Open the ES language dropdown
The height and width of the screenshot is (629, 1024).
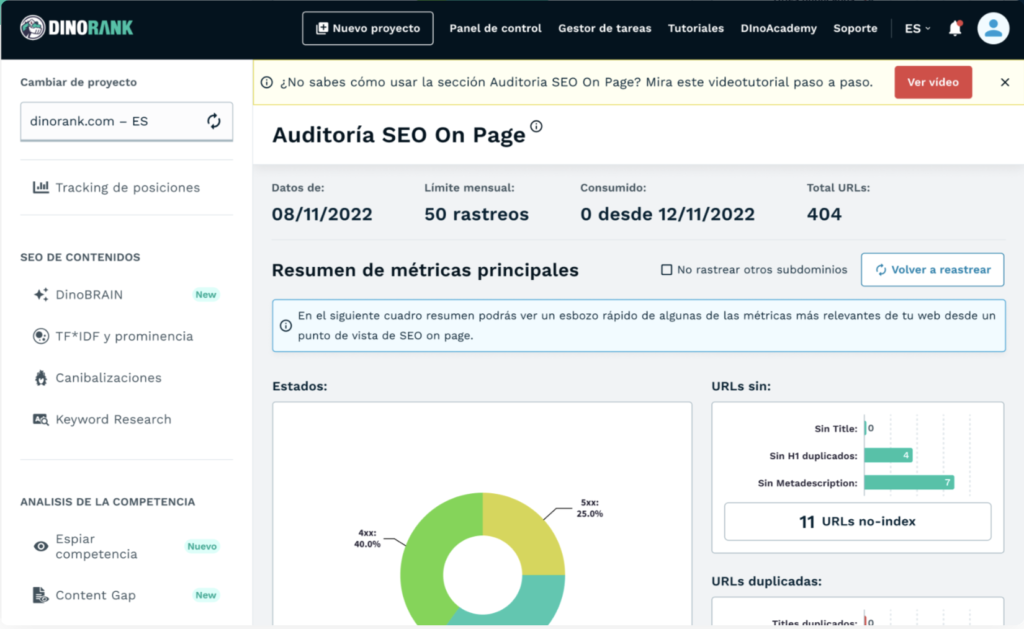click(917, 28)
